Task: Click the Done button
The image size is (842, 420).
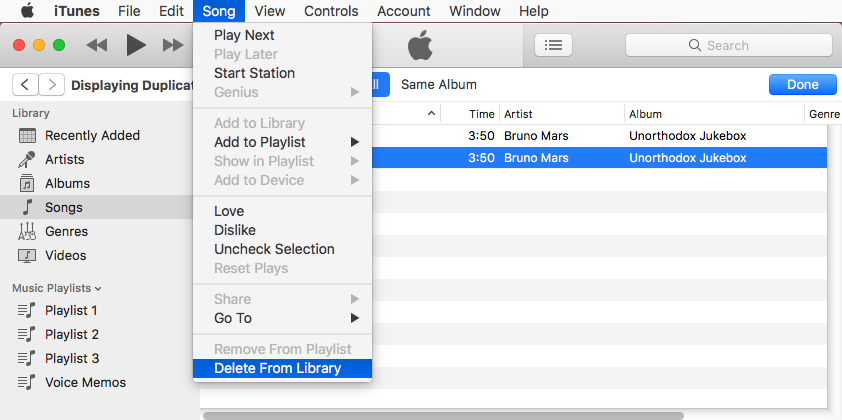Action: 802,85
